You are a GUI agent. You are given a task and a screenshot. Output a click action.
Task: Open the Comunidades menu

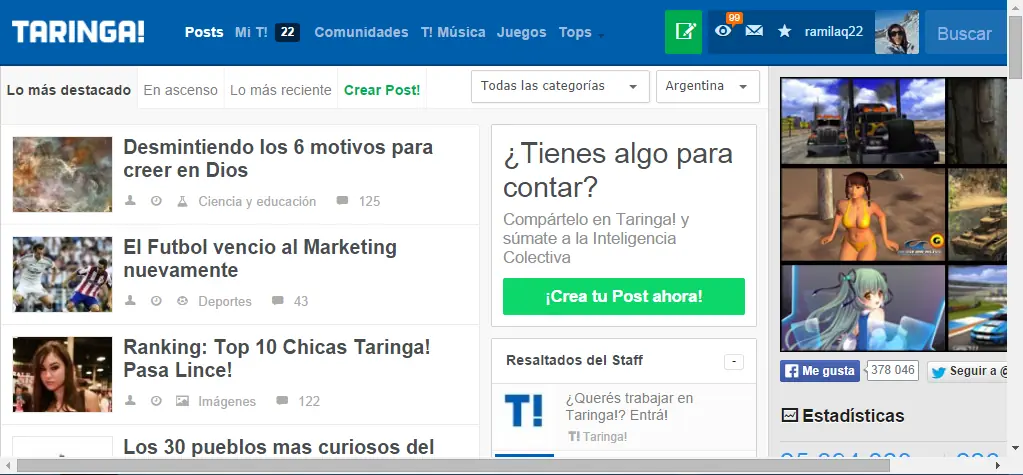(361, 32)
